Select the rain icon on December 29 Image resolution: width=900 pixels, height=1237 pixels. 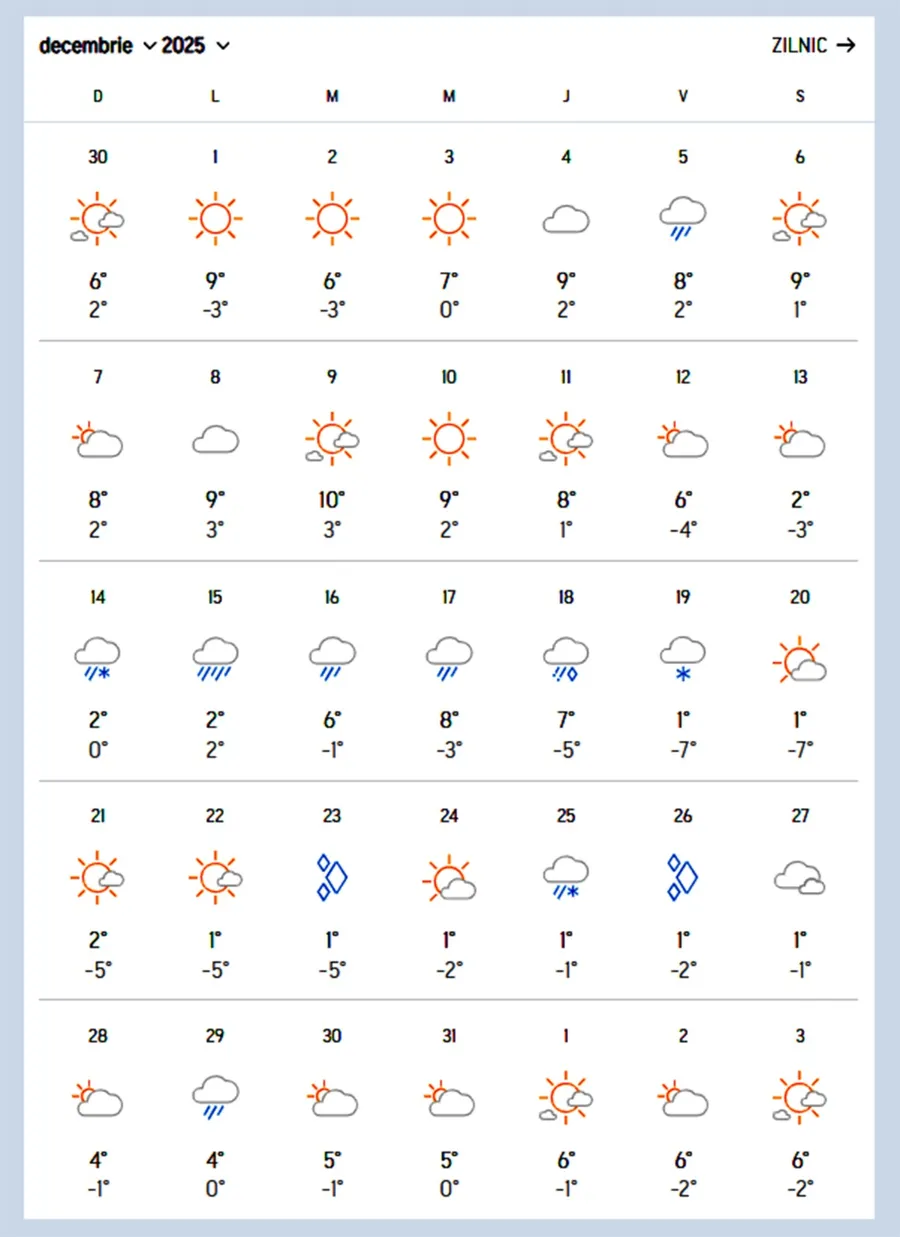click(x=215, y=1097)
